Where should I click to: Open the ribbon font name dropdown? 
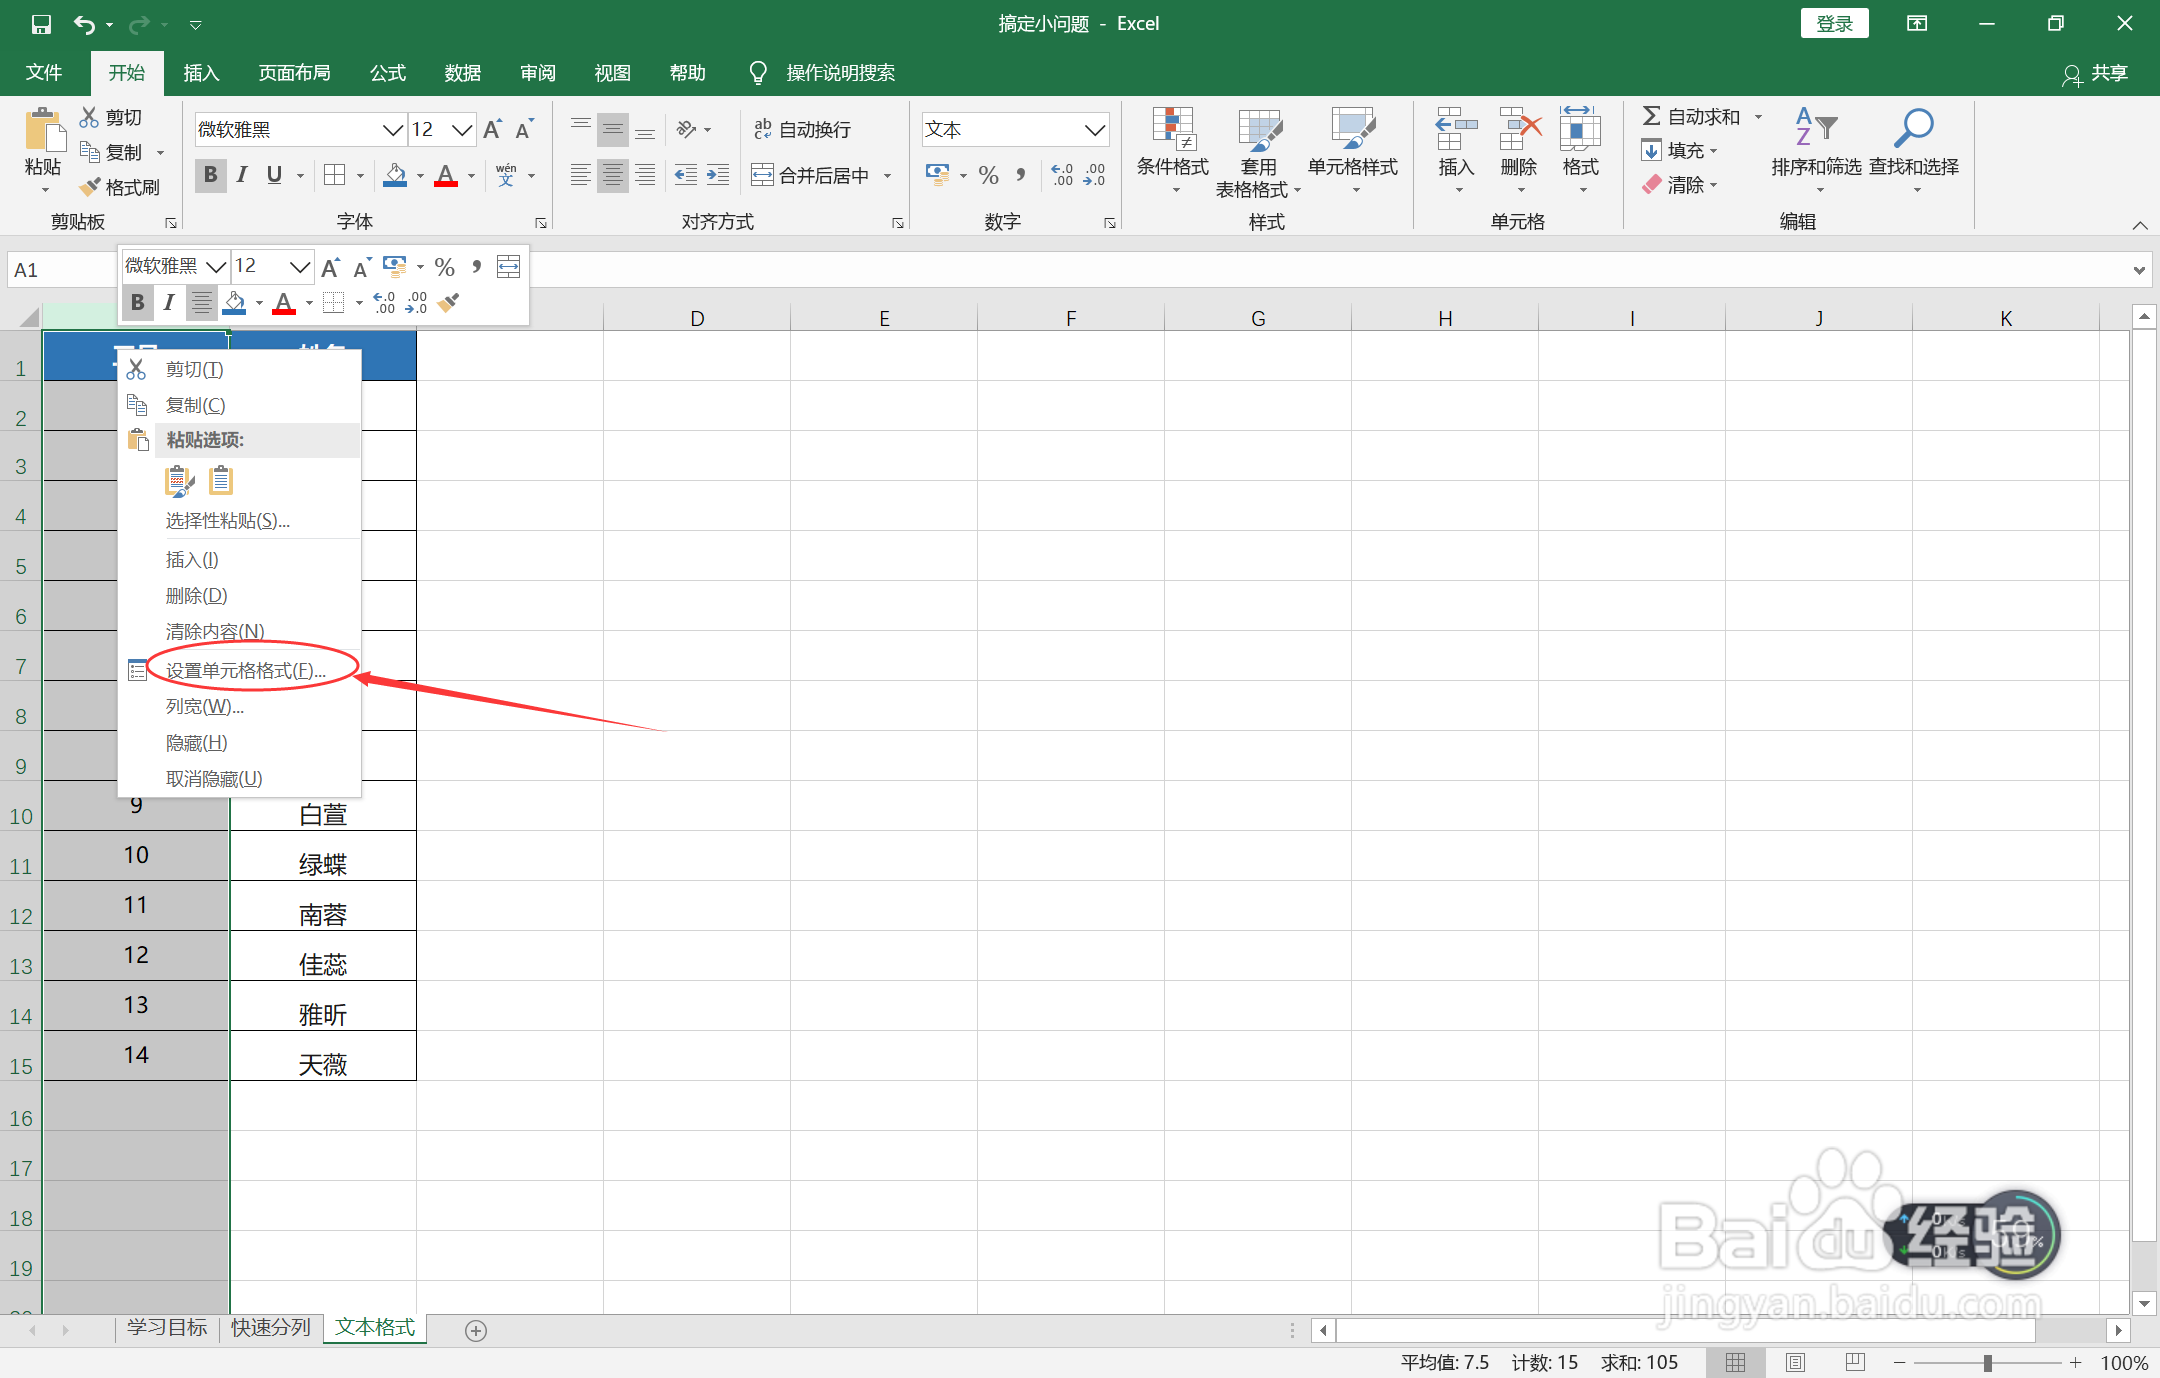[x=393, y=130]
